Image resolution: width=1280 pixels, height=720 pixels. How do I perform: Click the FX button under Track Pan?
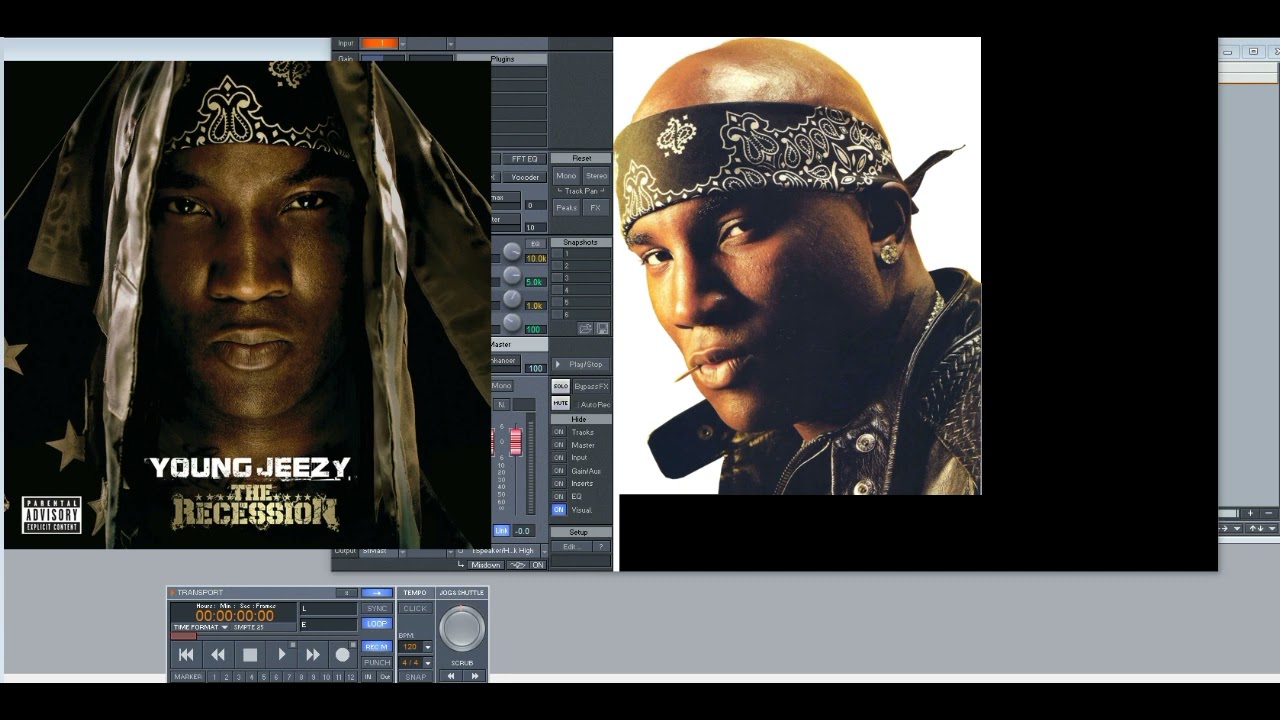(596, 208)
